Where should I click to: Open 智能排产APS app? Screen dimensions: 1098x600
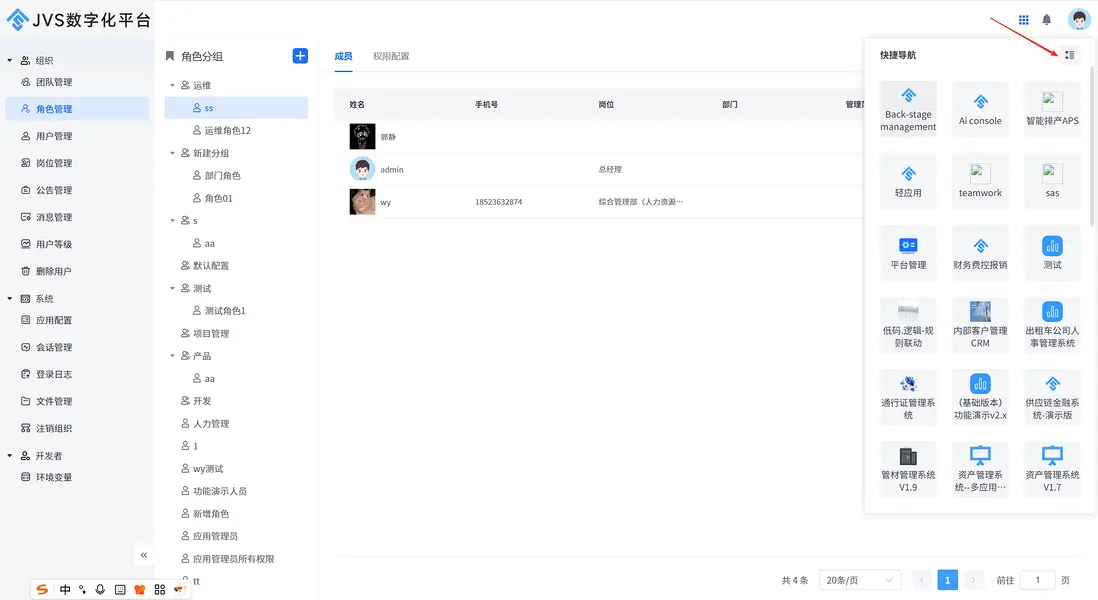pyautogui.click(x=1052, y=109)
